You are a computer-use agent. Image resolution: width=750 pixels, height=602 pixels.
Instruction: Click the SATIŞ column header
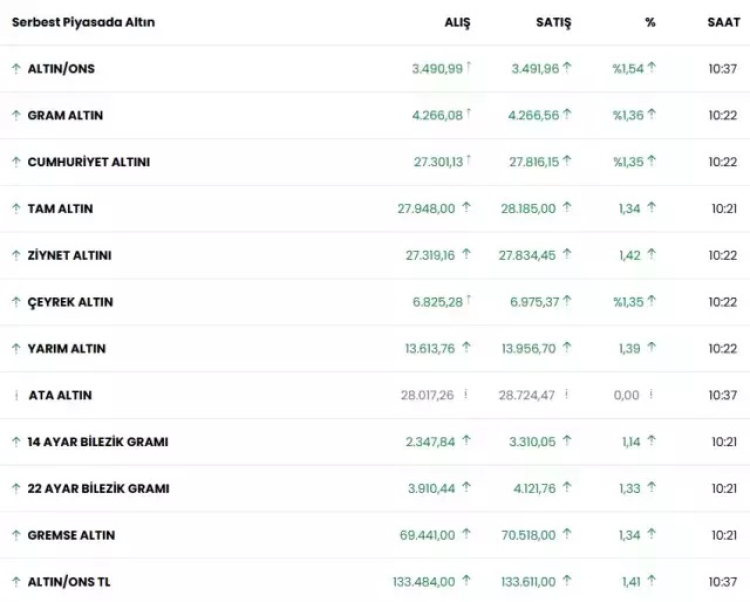(554, 22)
